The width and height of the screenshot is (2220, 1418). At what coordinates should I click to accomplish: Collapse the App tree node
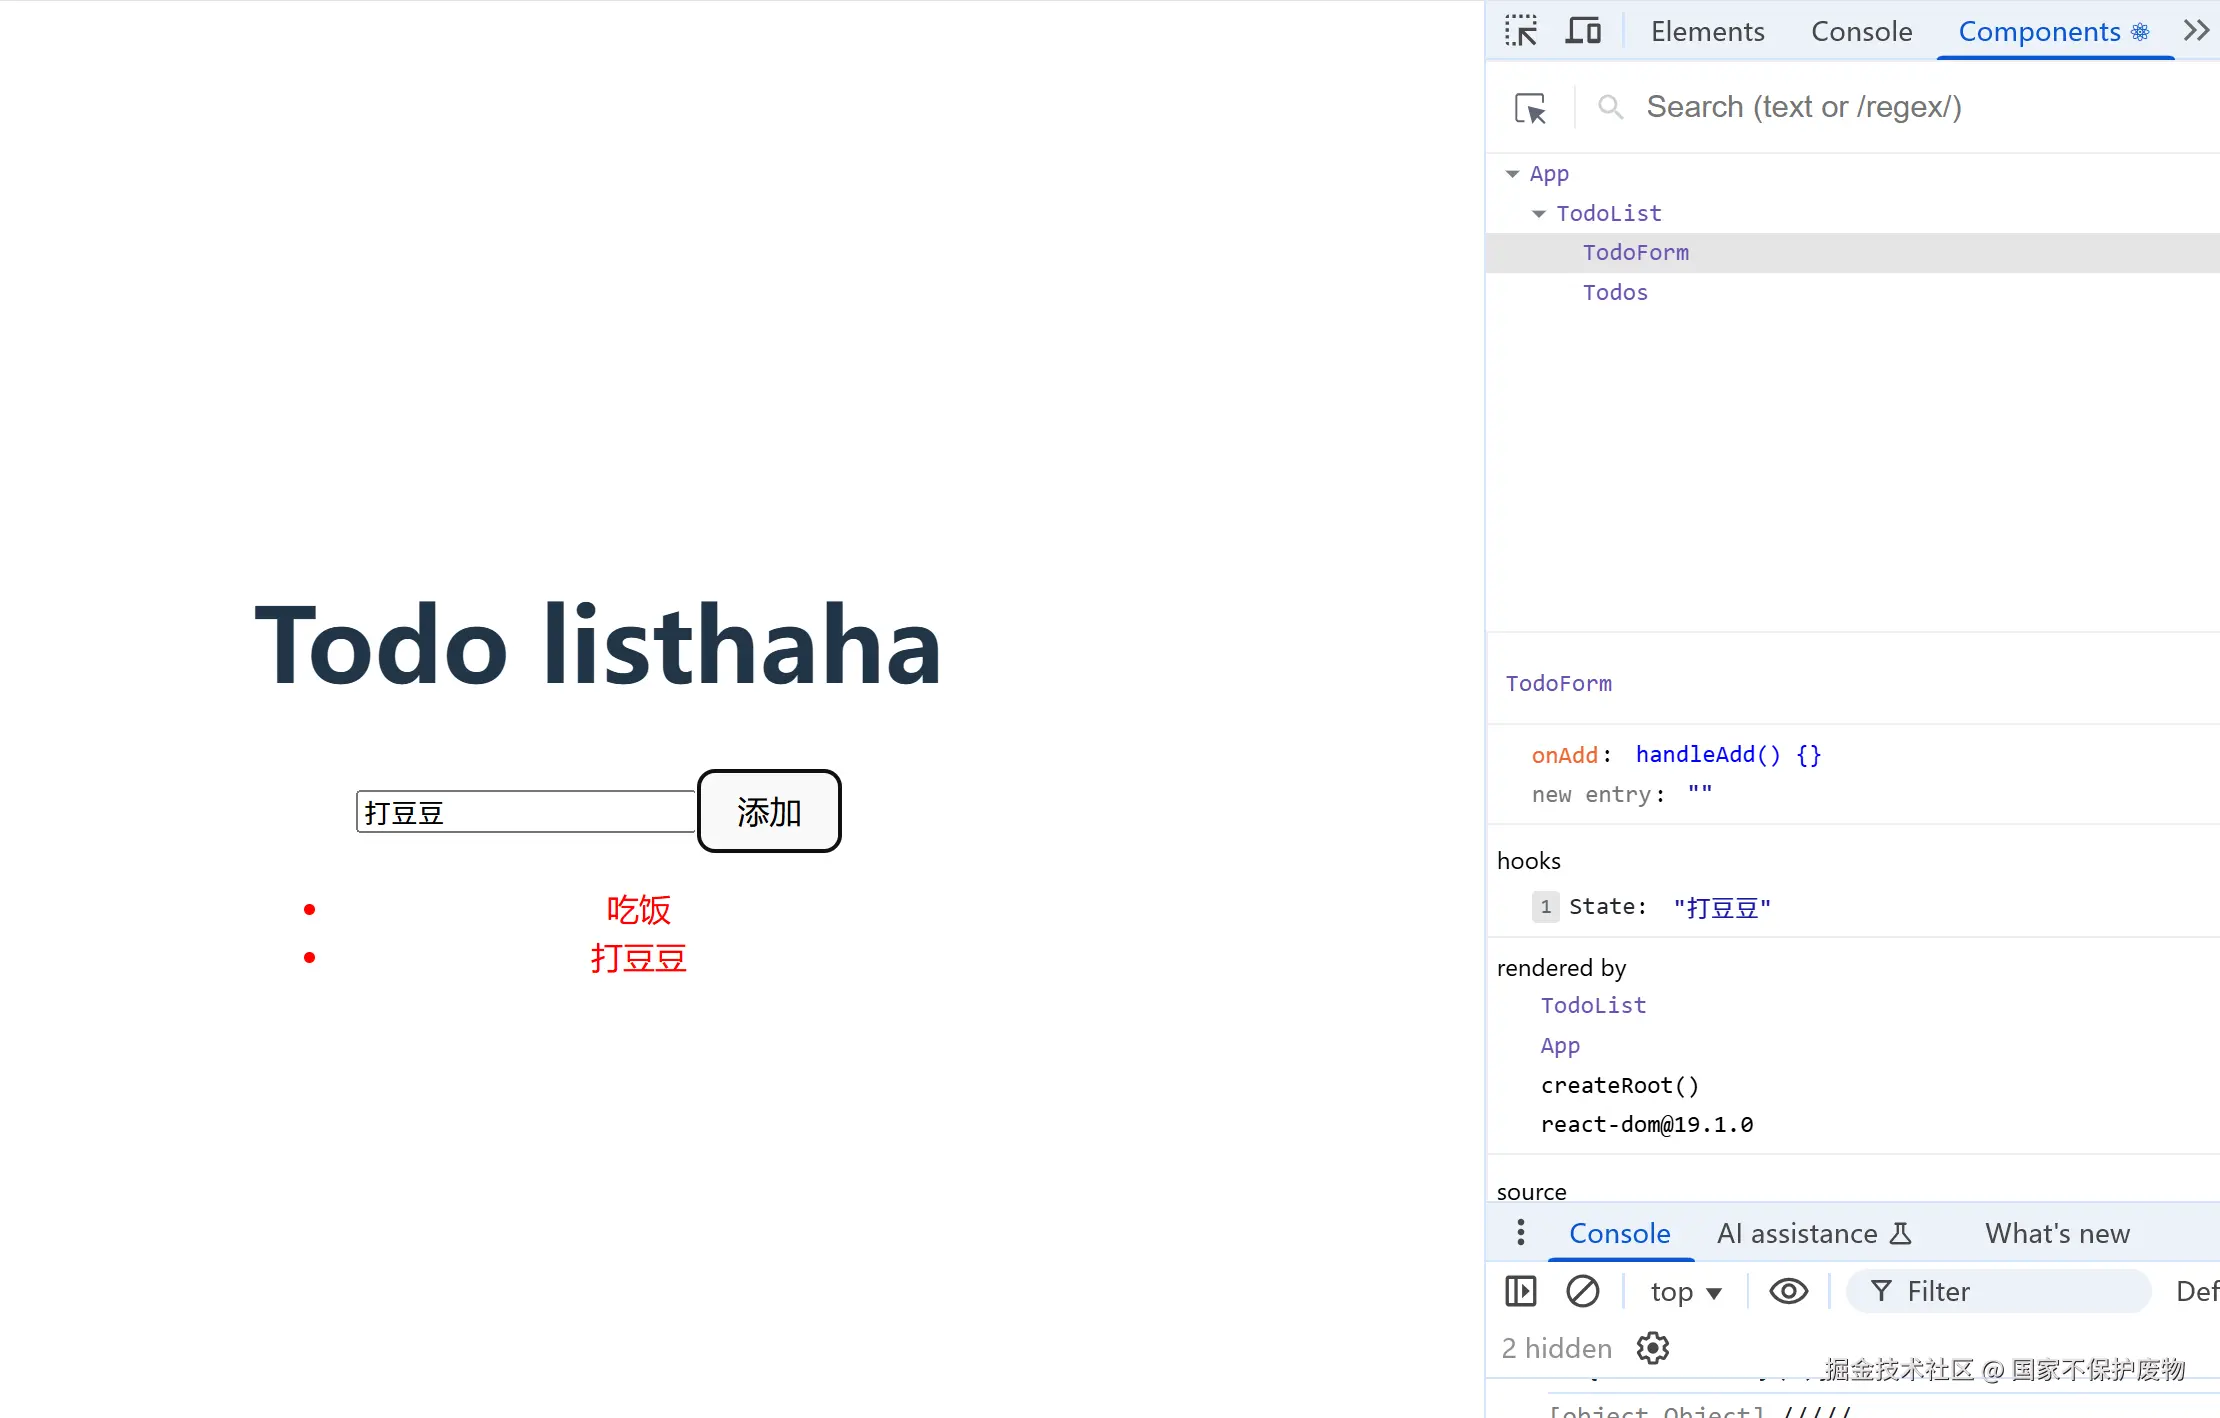(1512, 174)
